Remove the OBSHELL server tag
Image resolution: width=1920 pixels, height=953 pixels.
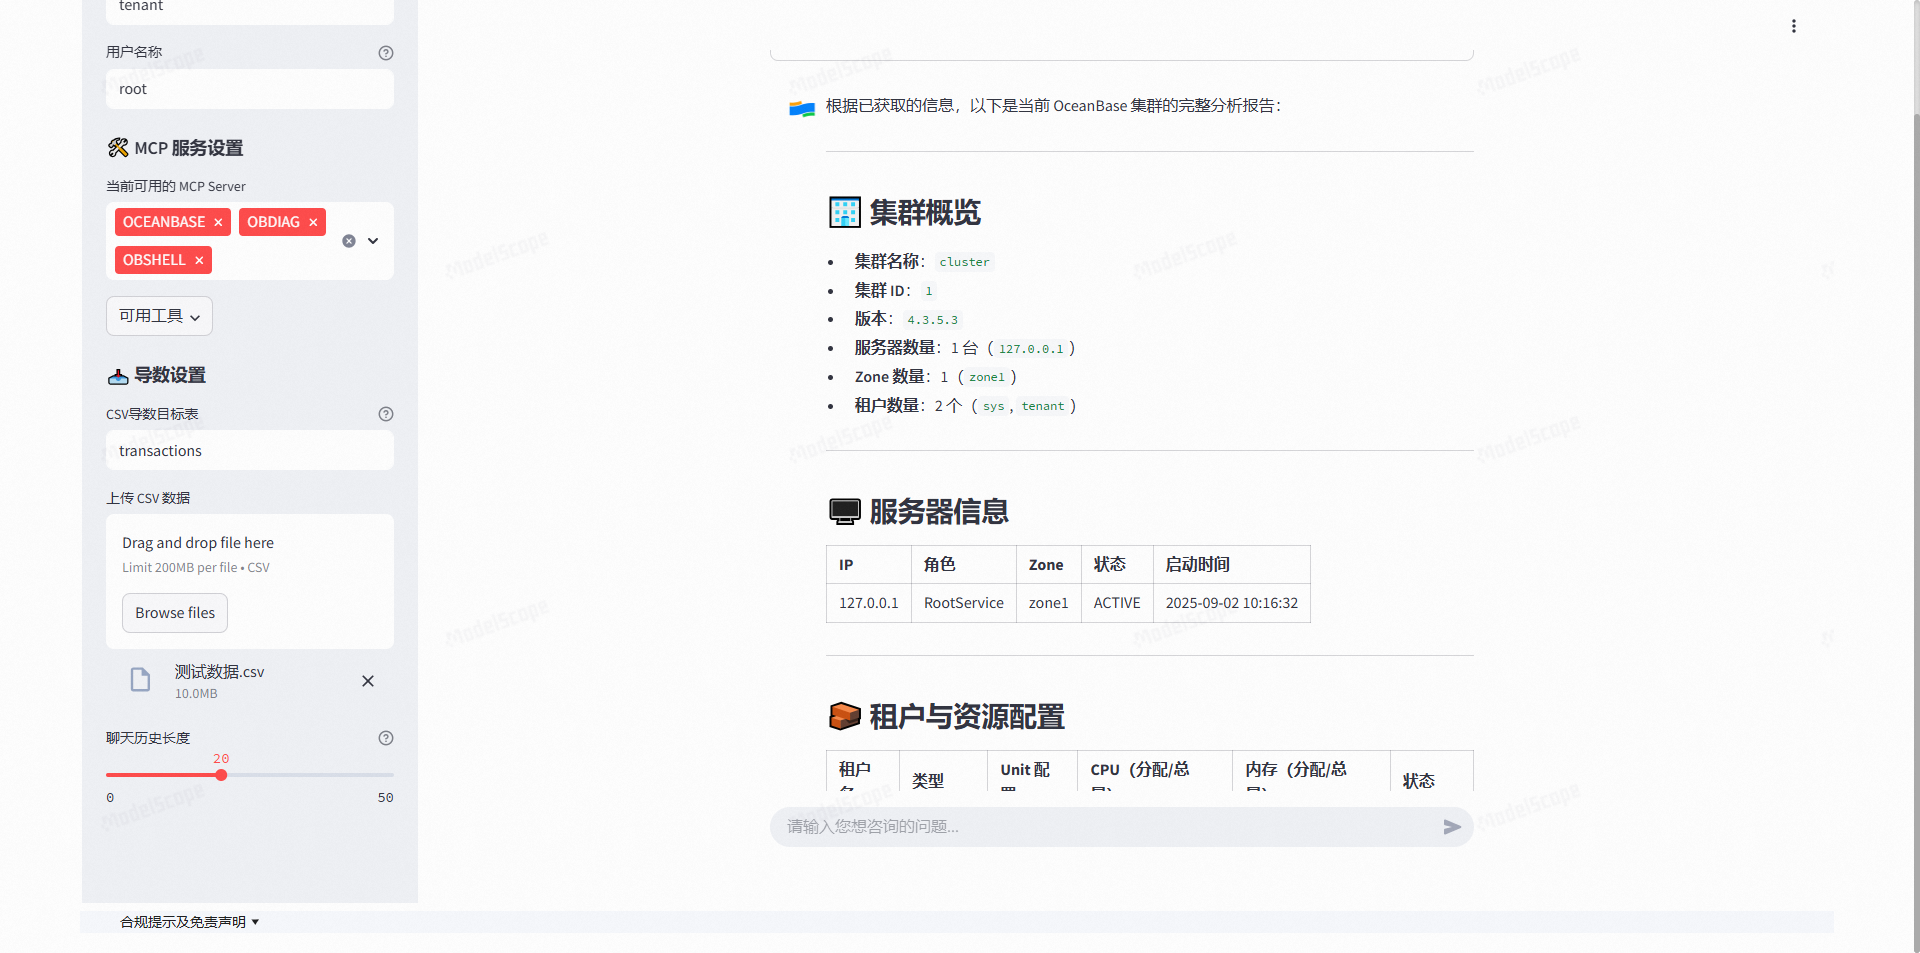199,260
